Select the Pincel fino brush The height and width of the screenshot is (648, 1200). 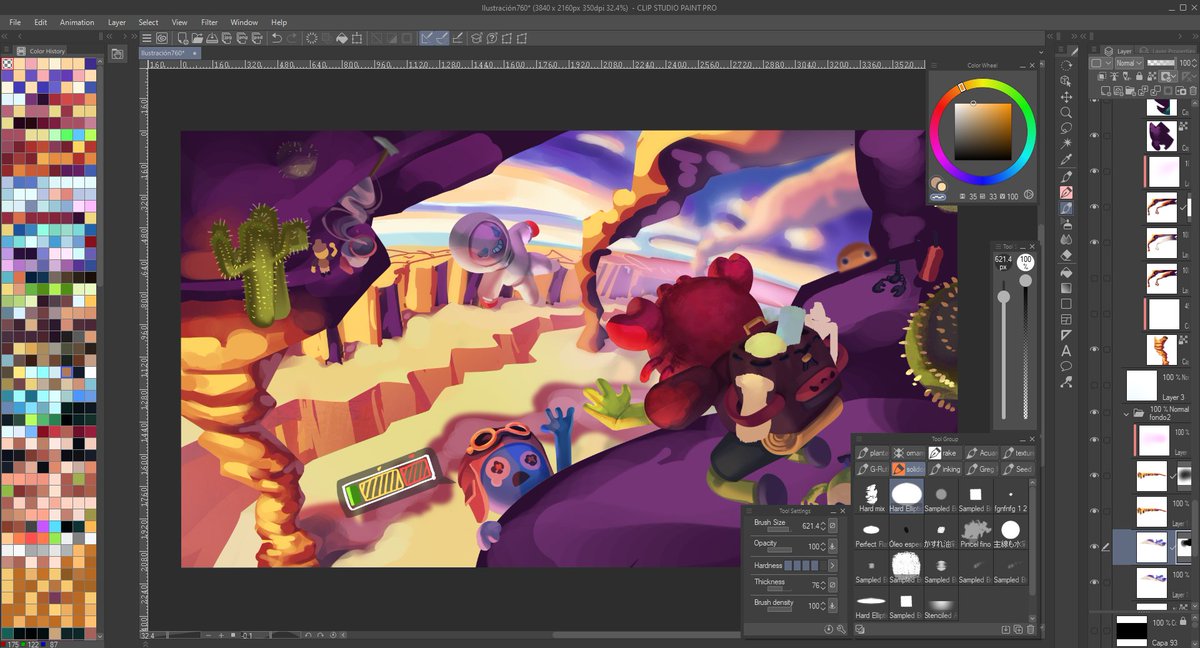pos(975,532)
